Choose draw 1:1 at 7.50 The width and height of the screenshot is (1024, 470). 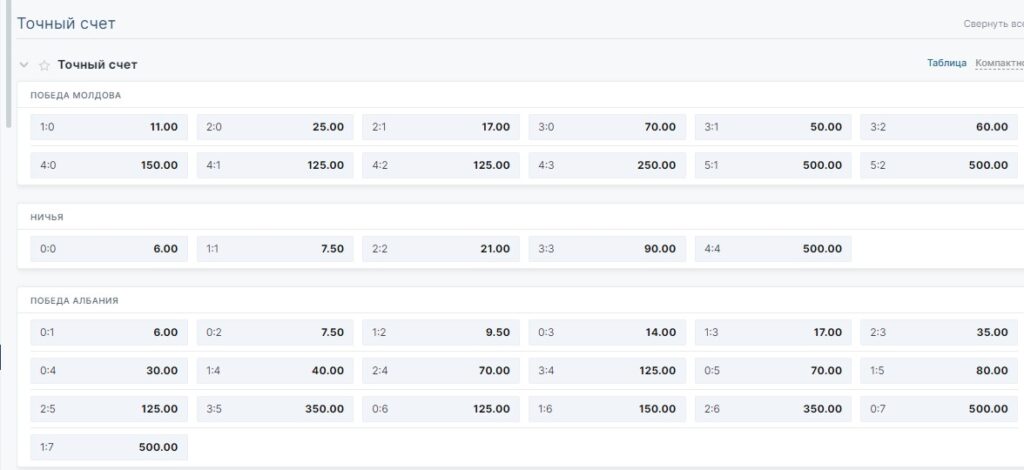(x=275, y=249)
